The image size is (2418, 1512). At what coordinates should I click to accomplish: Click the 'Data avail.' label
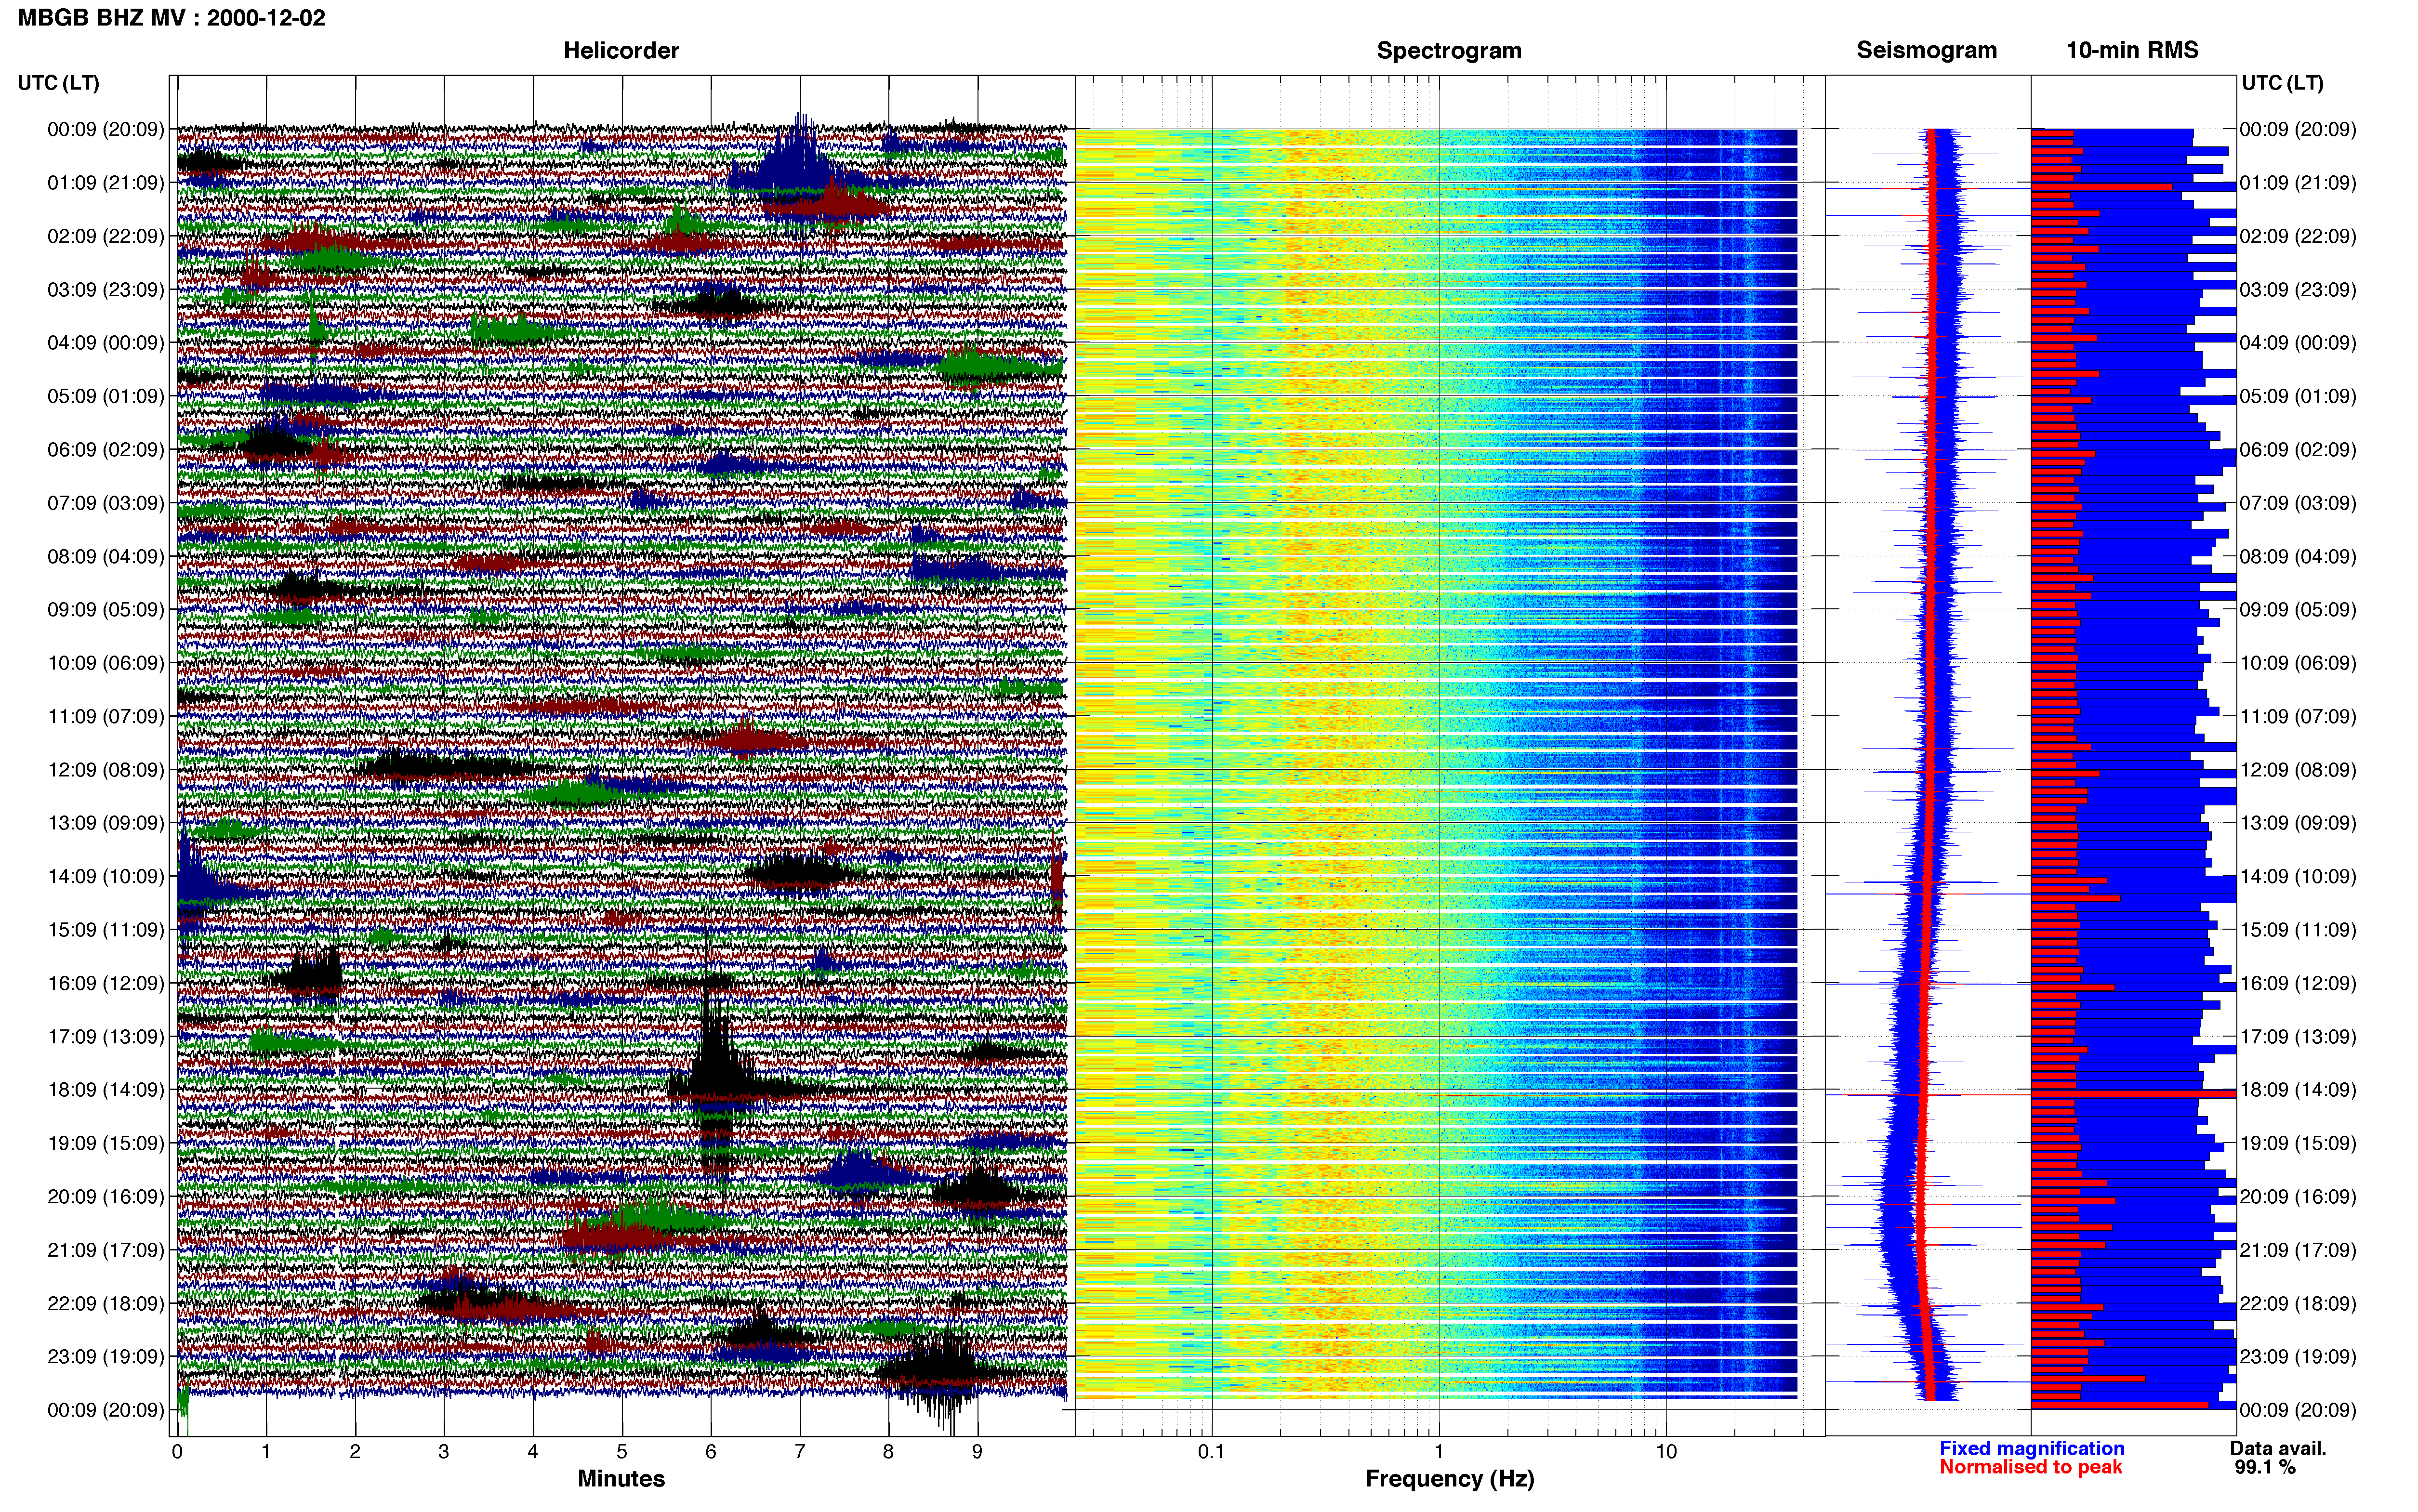[2278, 1448]
